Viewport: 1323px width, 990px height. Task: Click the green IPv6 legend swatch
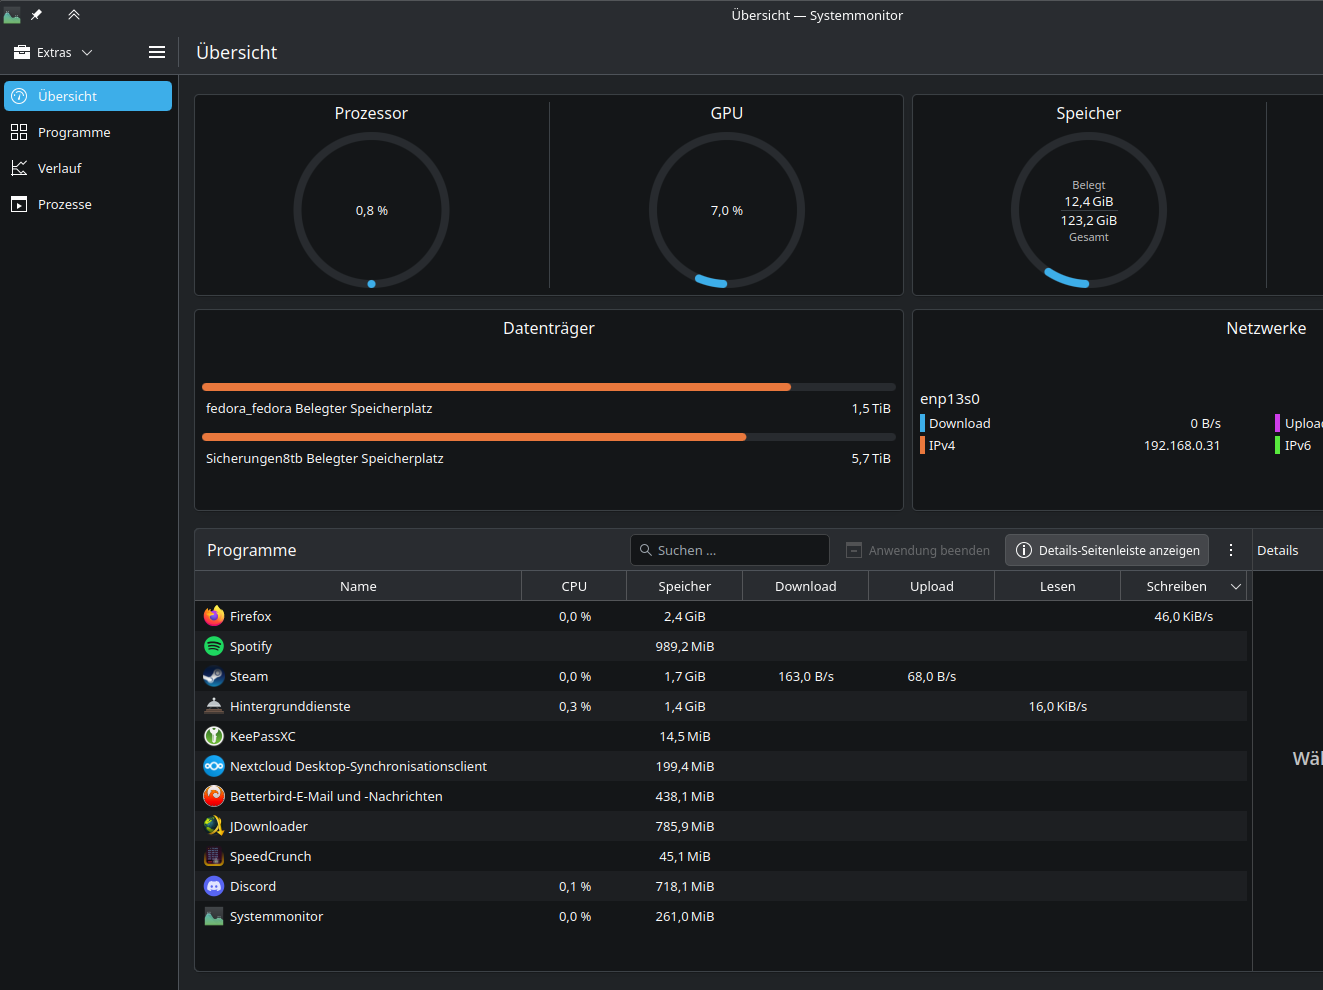tap(1277, 445)
